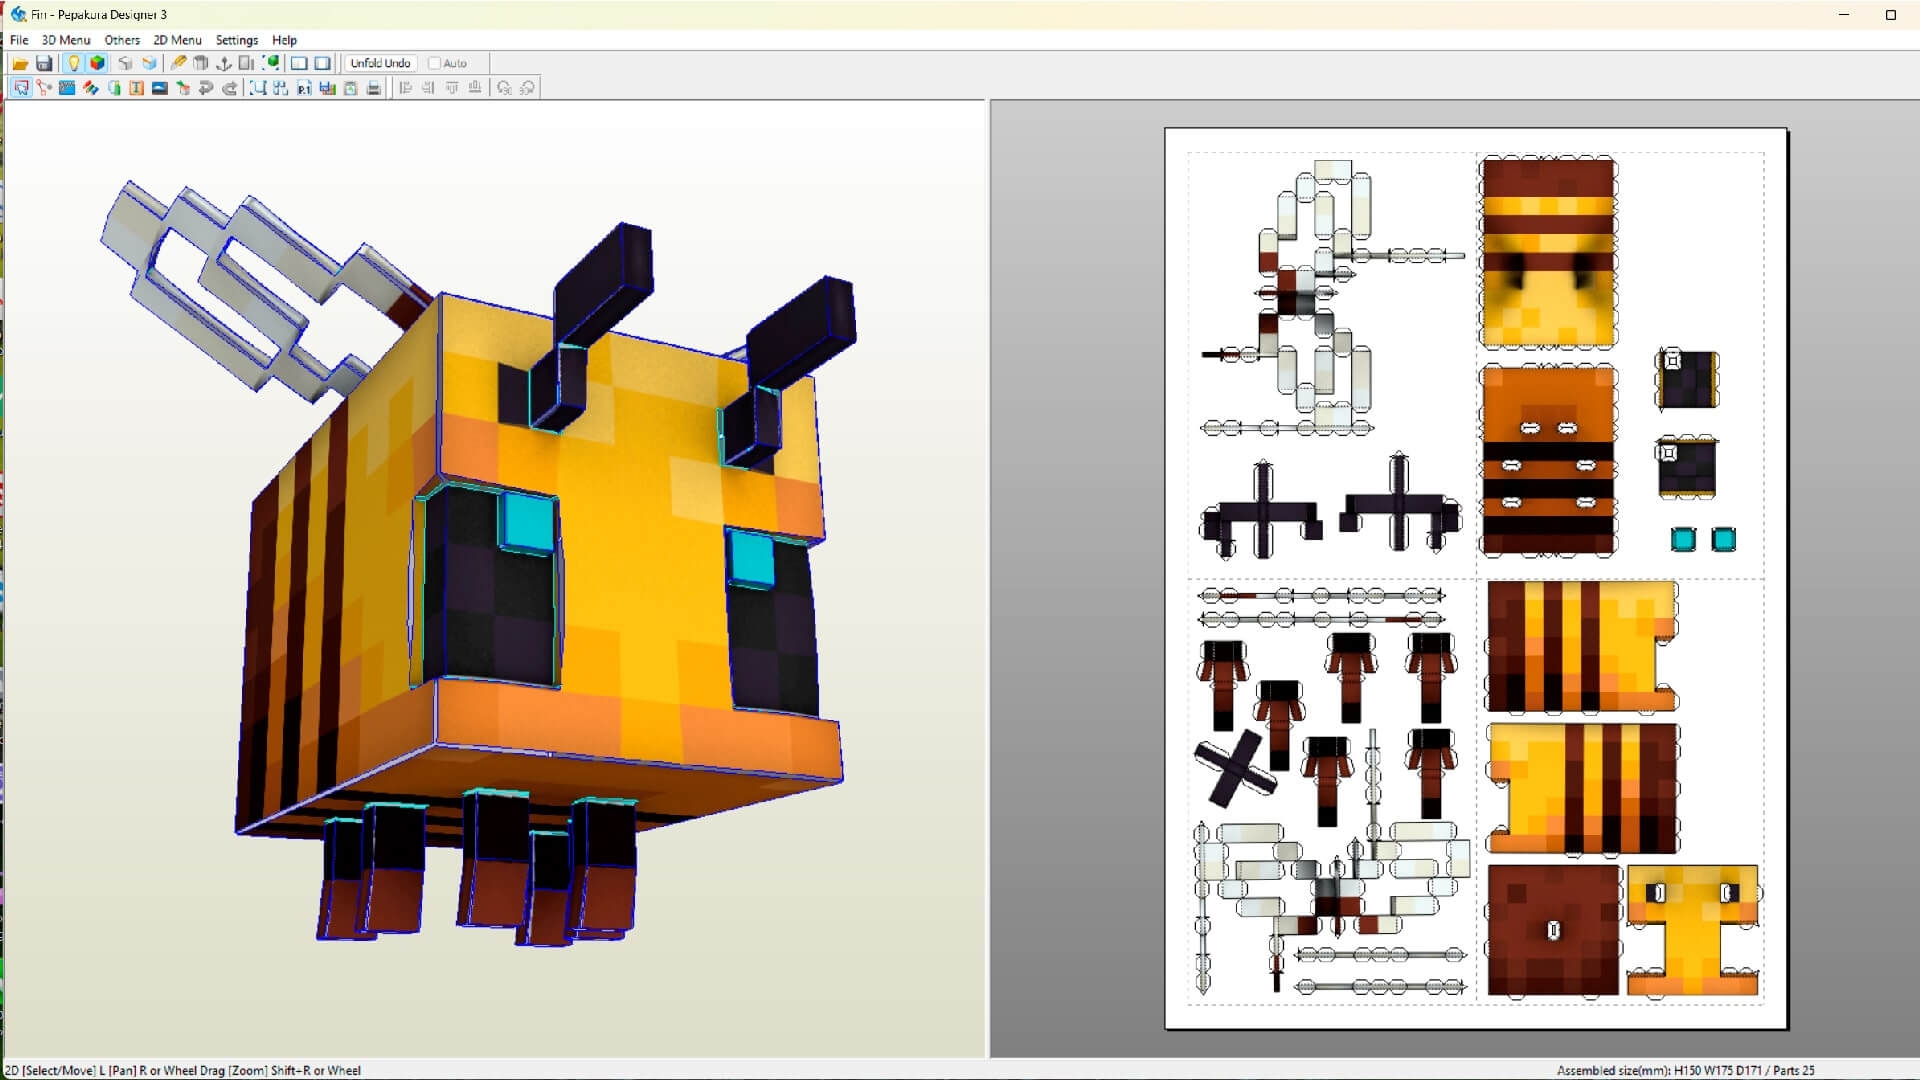Image resolution: width=1920 pixels, height=1080 pixels.
Task: Click the bee's striped top pattern piece
Action: (1547, 250)
